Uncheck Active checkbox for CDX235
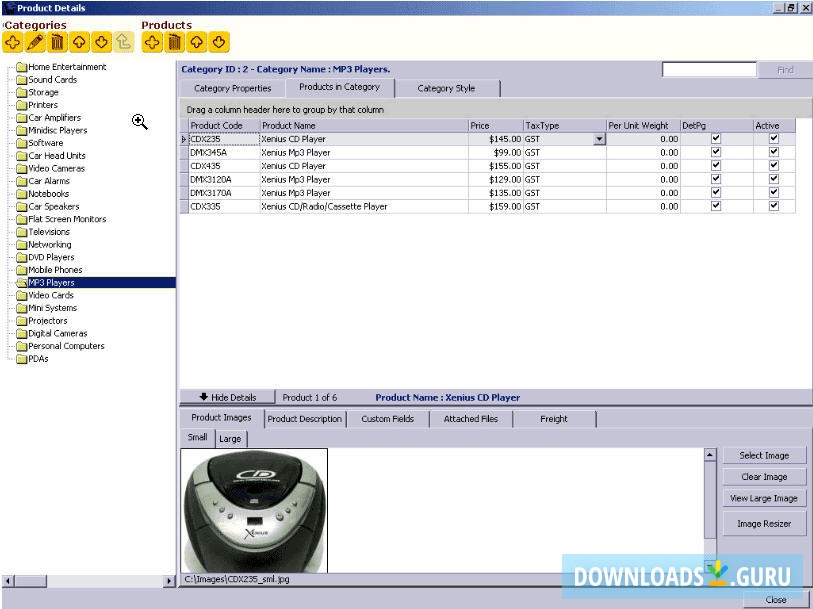The image size is (813, 609). 773,139
